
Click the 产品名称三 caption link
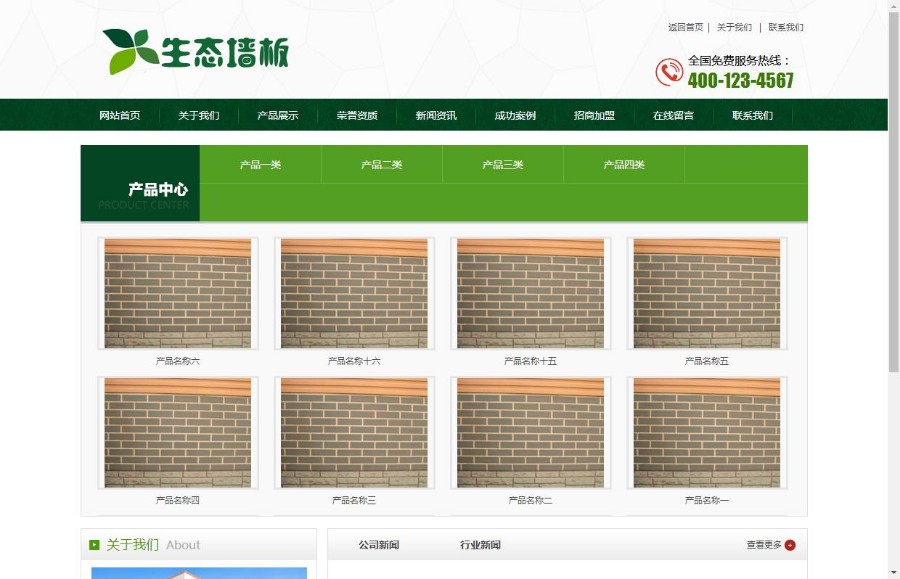(x=354, y=500)
